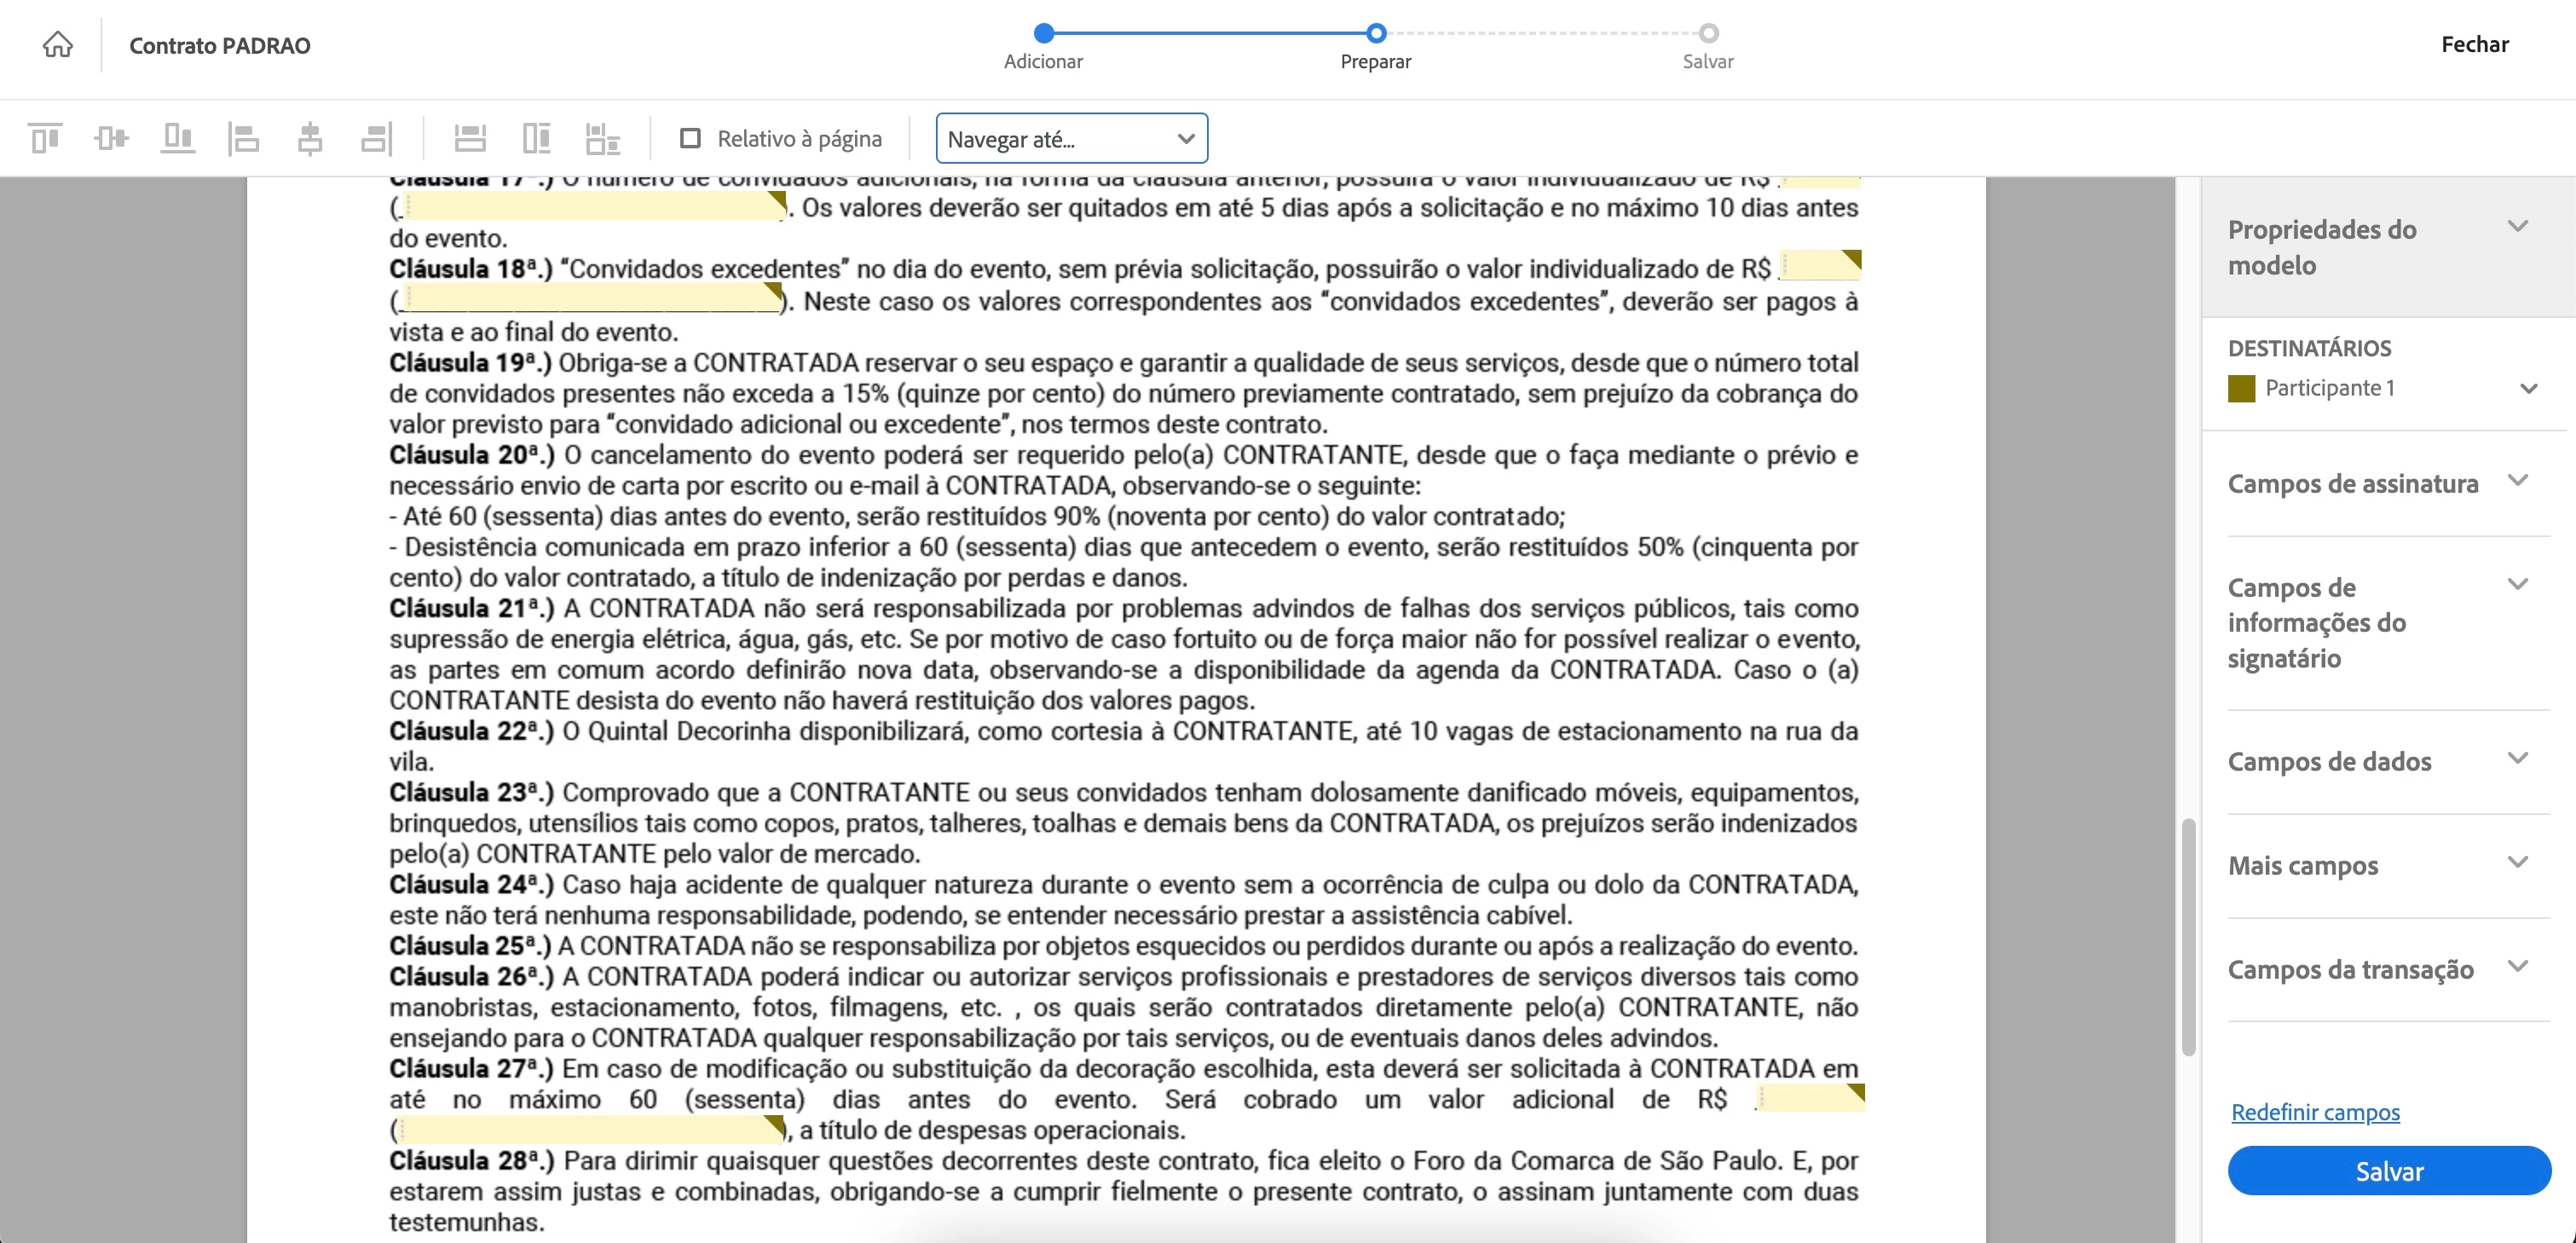This screenshot has width=2576, height=1243.
Task: Click the match height icon
Action: 537,138
